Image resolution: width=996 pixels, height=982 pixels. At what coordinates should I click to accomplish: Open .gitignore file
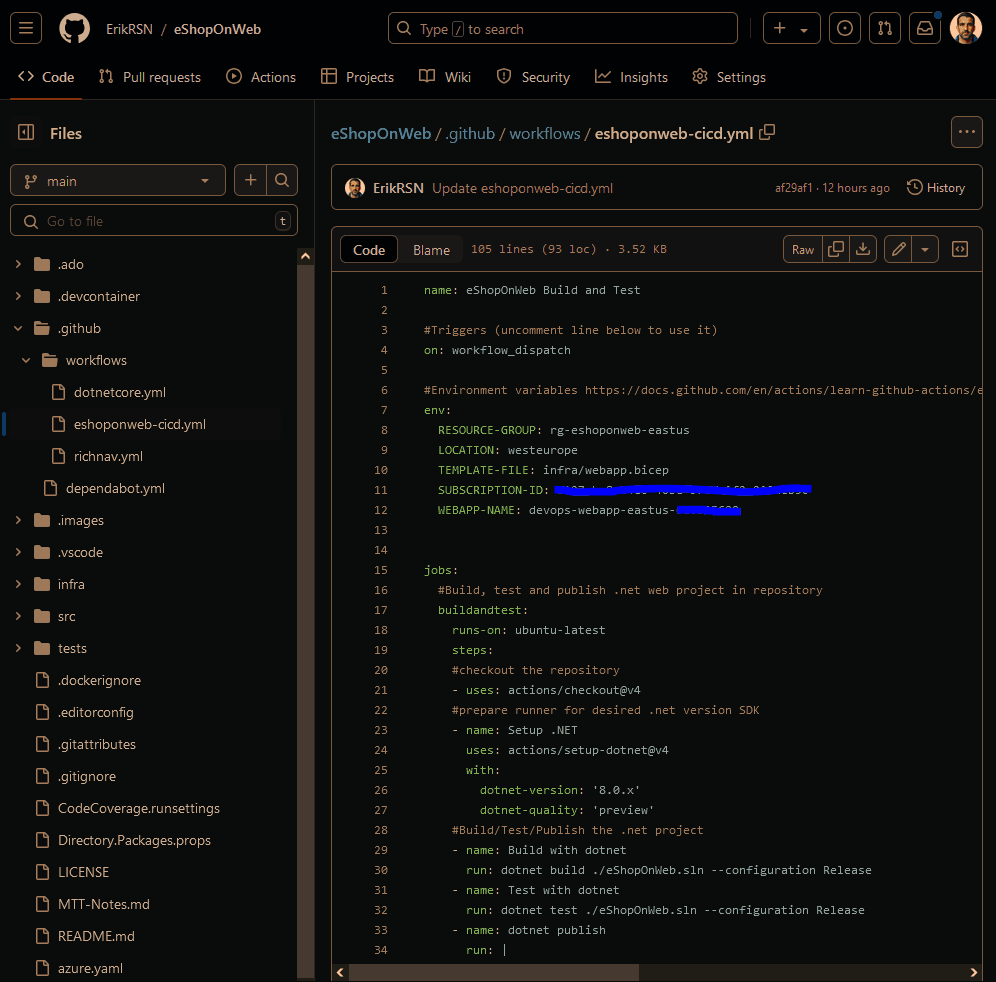86,776
